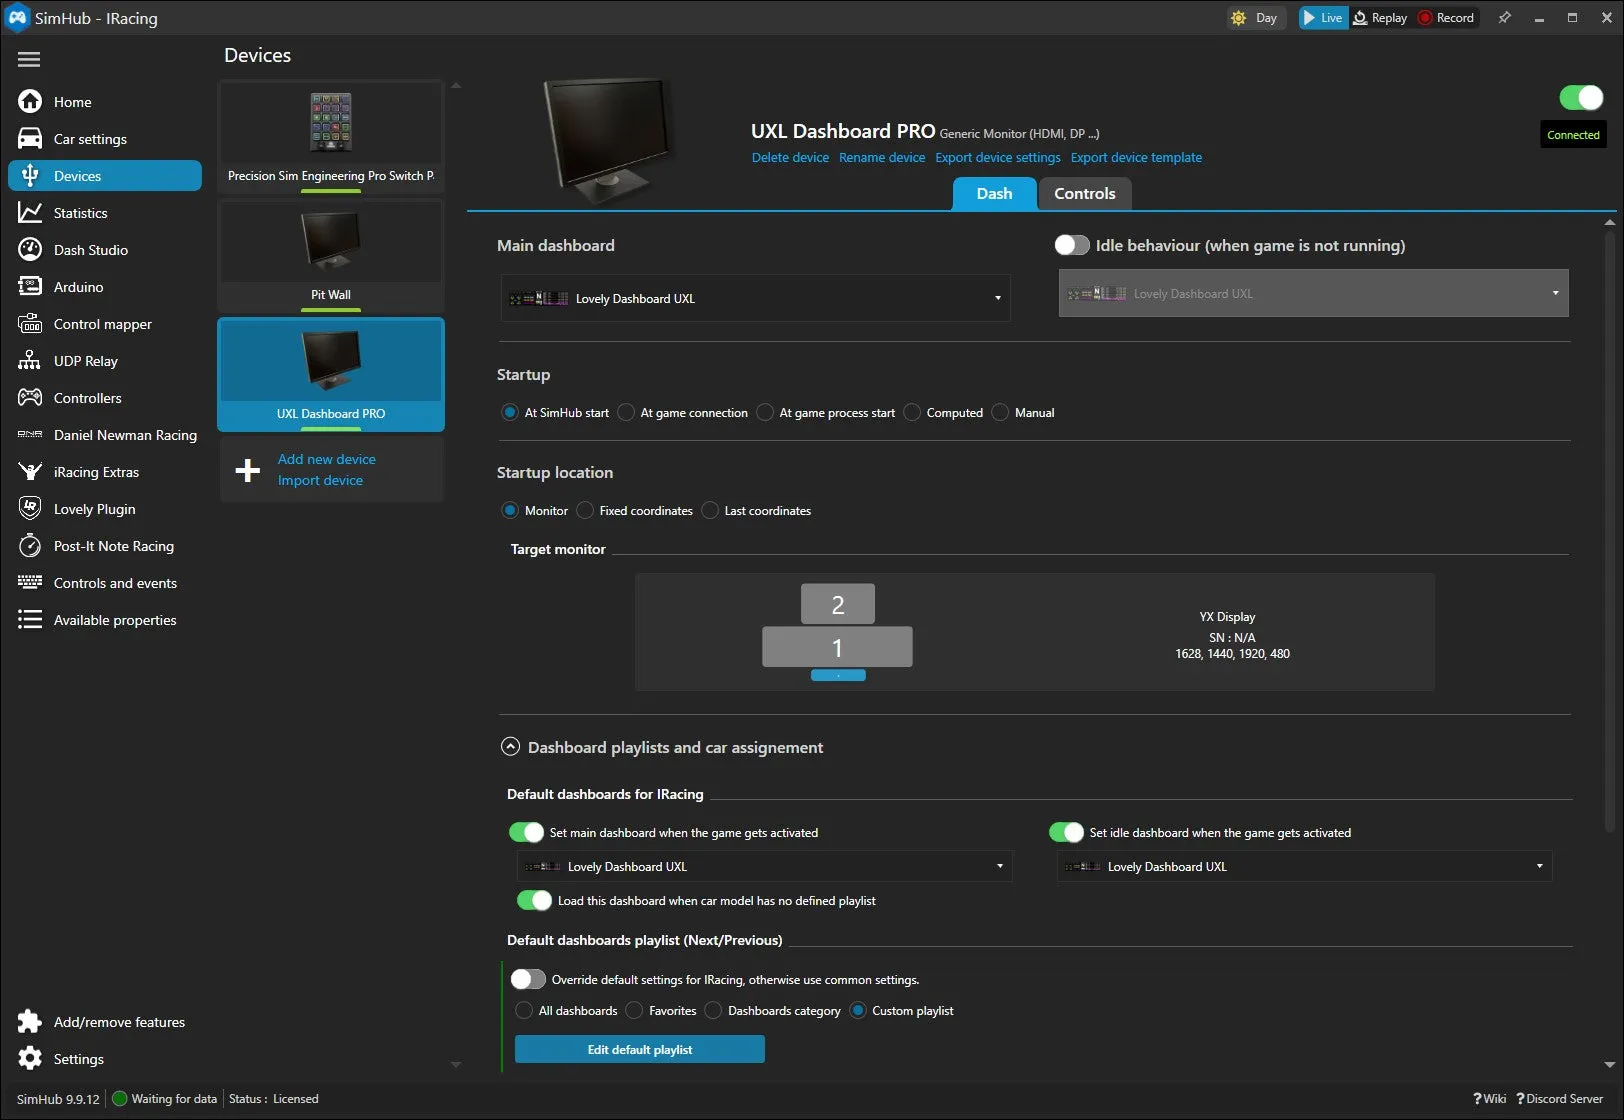Click the Controls and events keyboard icon
Screen dimensions: 1624x1120
[30, 583]
